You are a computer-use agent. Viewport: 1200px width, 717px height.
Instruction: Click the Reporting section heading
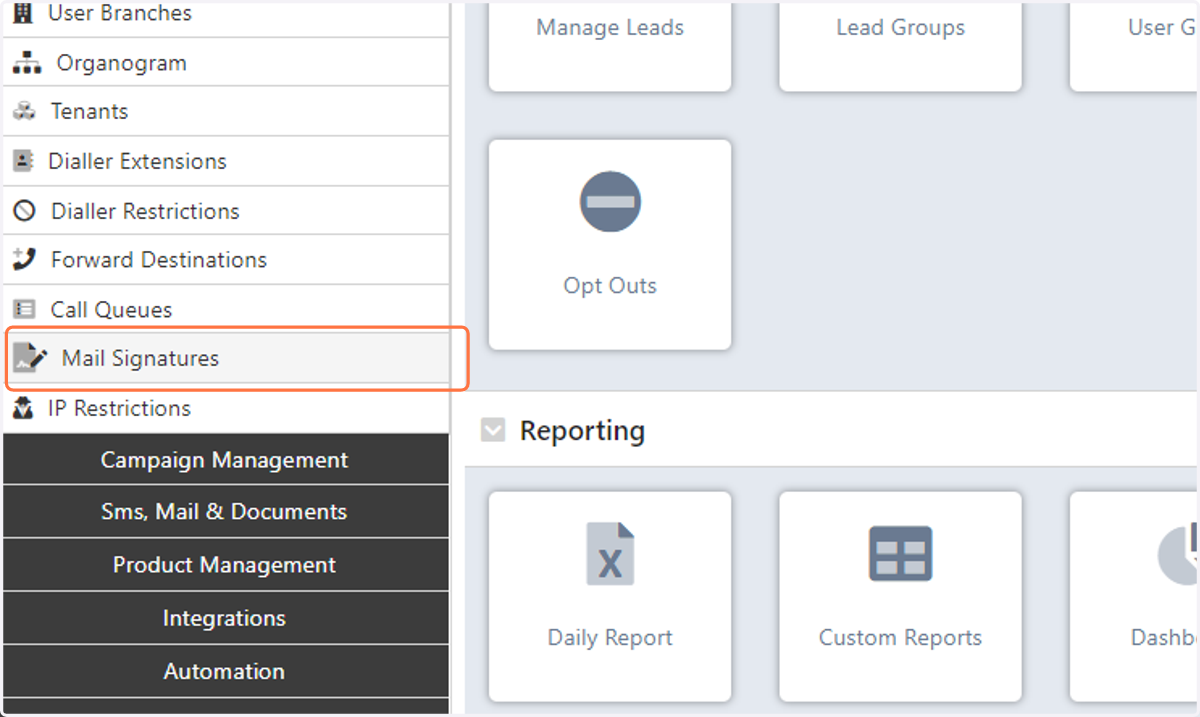[x=582, y=431]
